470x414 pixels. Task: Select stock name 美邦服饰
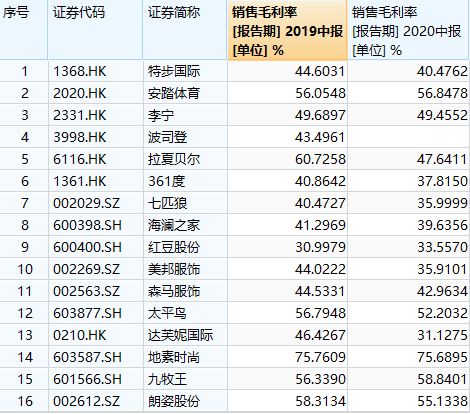[174, 269]
